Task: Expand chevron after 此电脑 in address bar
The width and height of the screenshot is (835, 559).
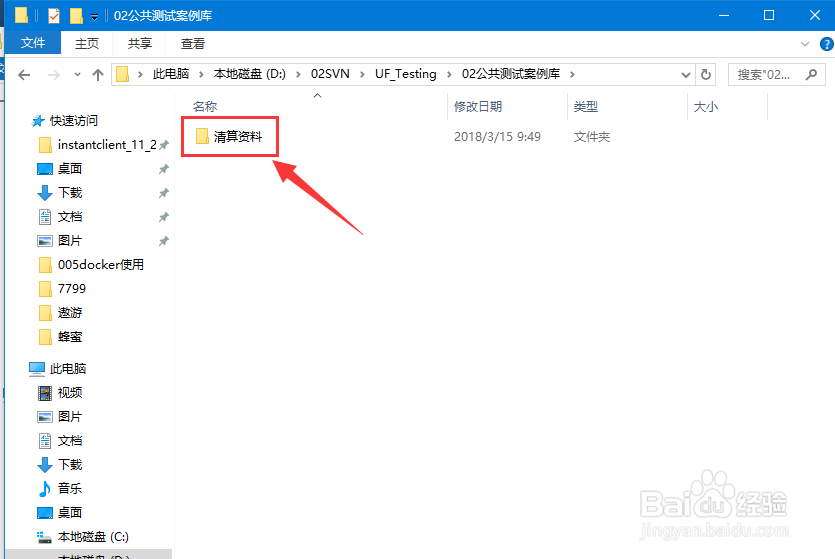Action: [x=201, y=75]
